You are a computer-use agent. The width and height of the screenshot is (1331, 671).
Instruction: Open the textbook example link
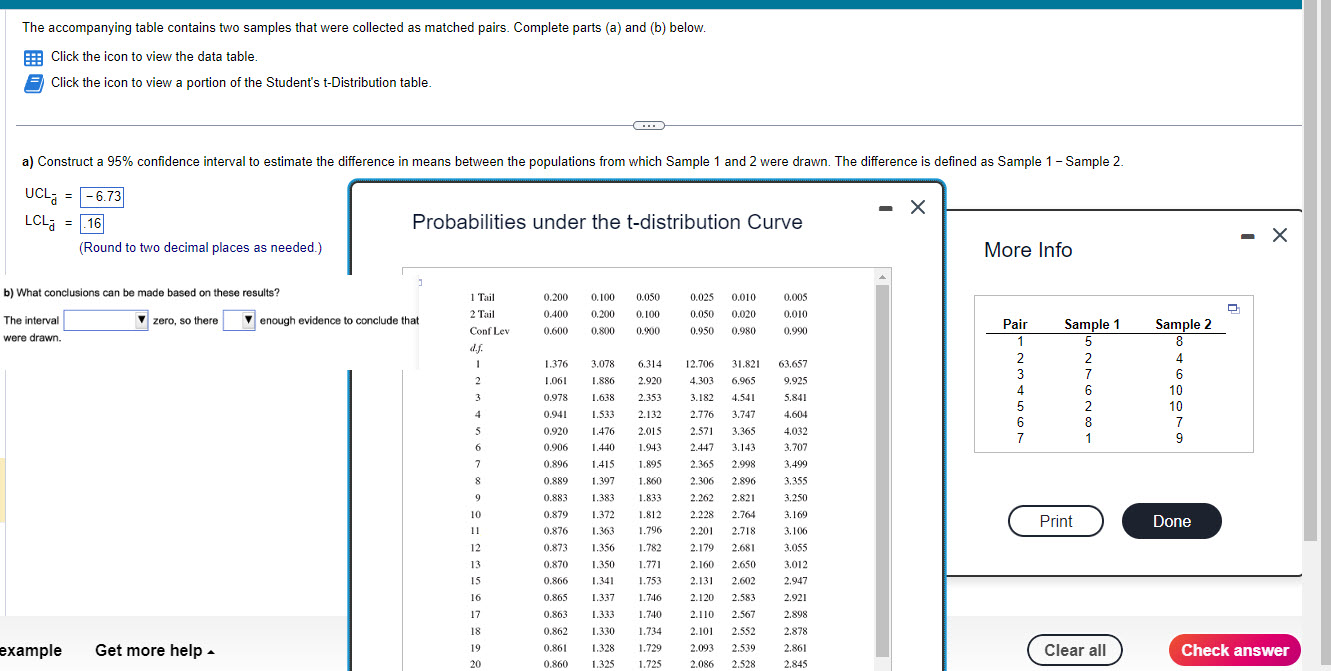[28, 650]
